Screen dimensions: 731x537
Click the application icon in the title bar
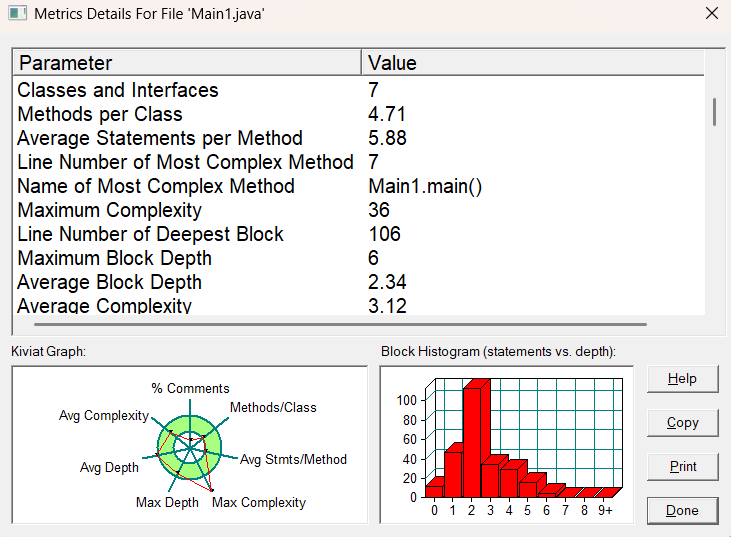click(x=17, y=14)
